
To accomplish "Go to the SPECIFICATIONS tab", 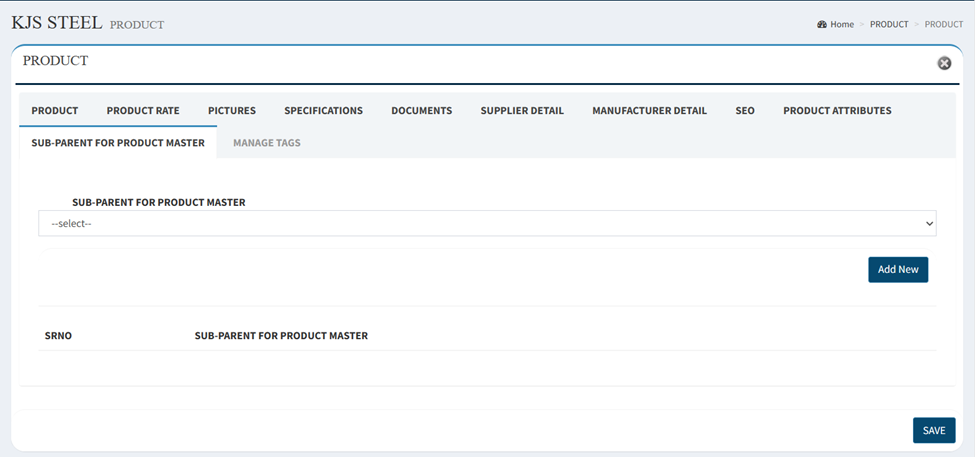I will point(323,111).
